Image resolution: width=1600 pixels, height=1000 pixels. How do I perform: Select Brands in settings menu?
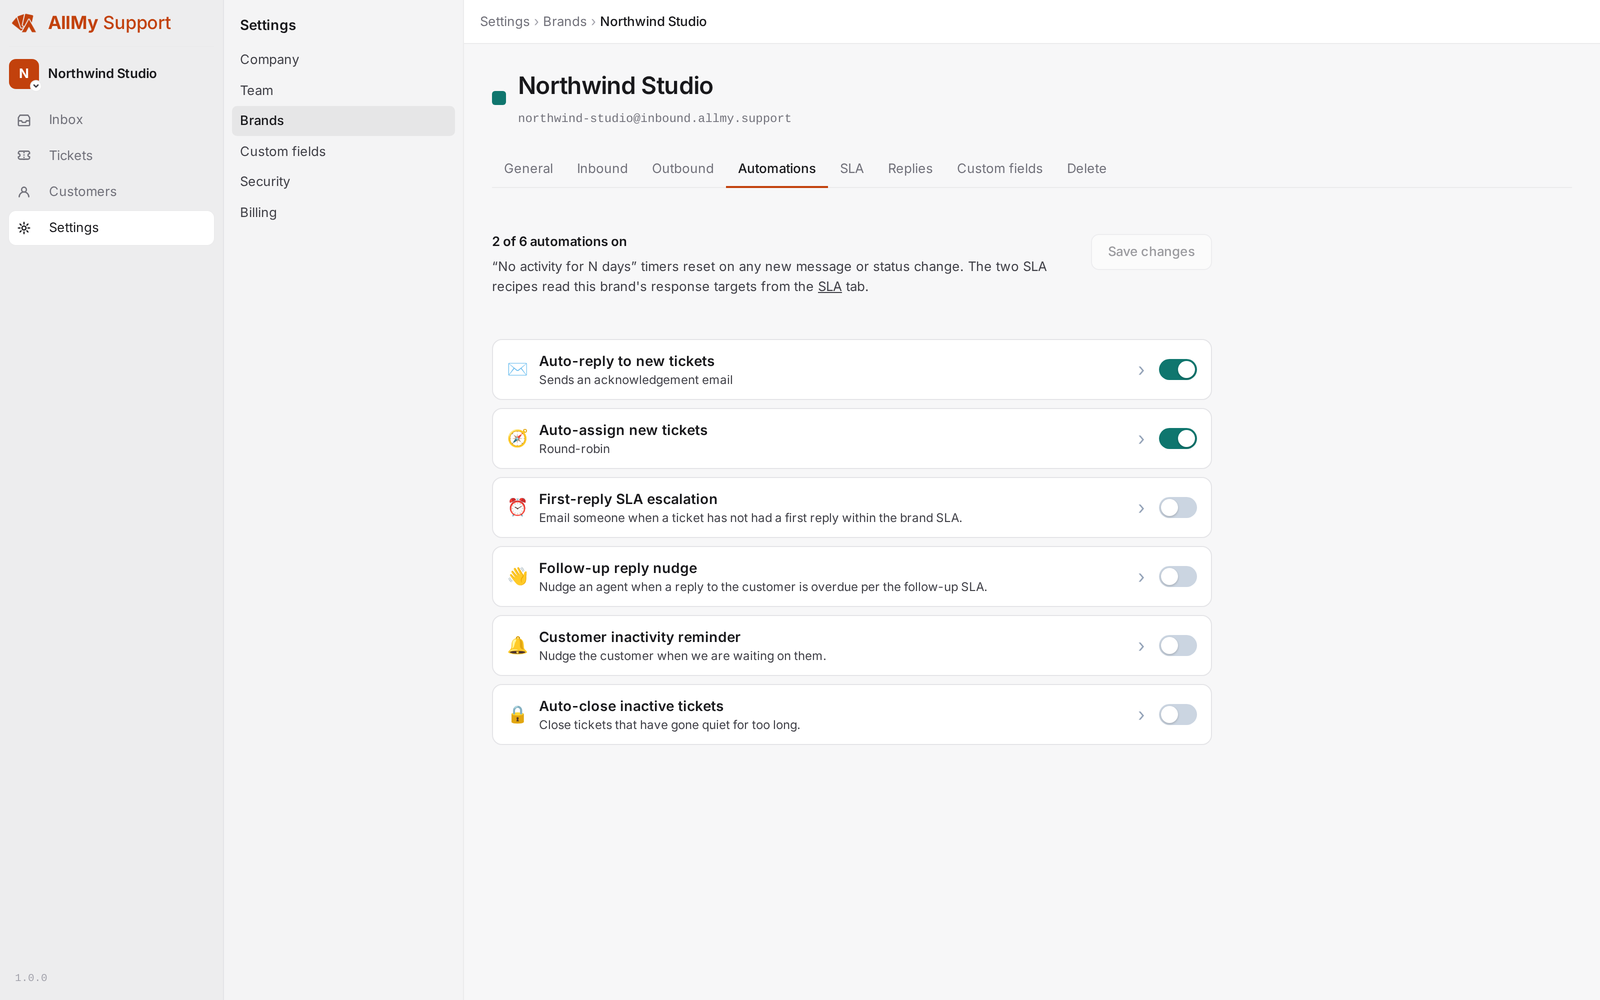(x=343, y=121)
